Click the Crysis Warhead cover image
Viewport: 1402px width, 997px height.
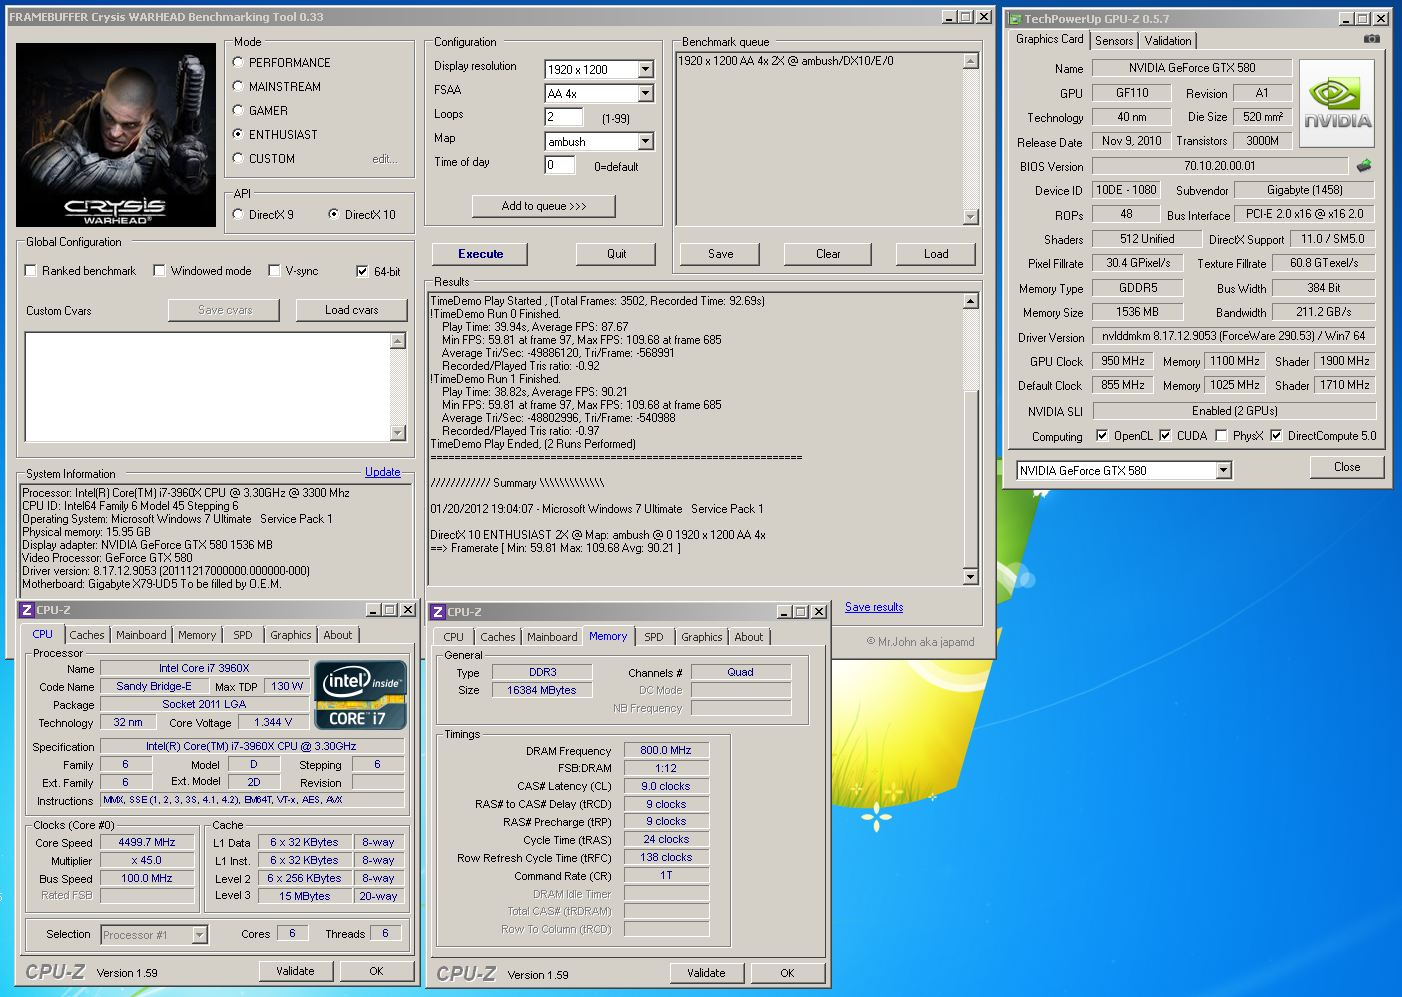116,135
